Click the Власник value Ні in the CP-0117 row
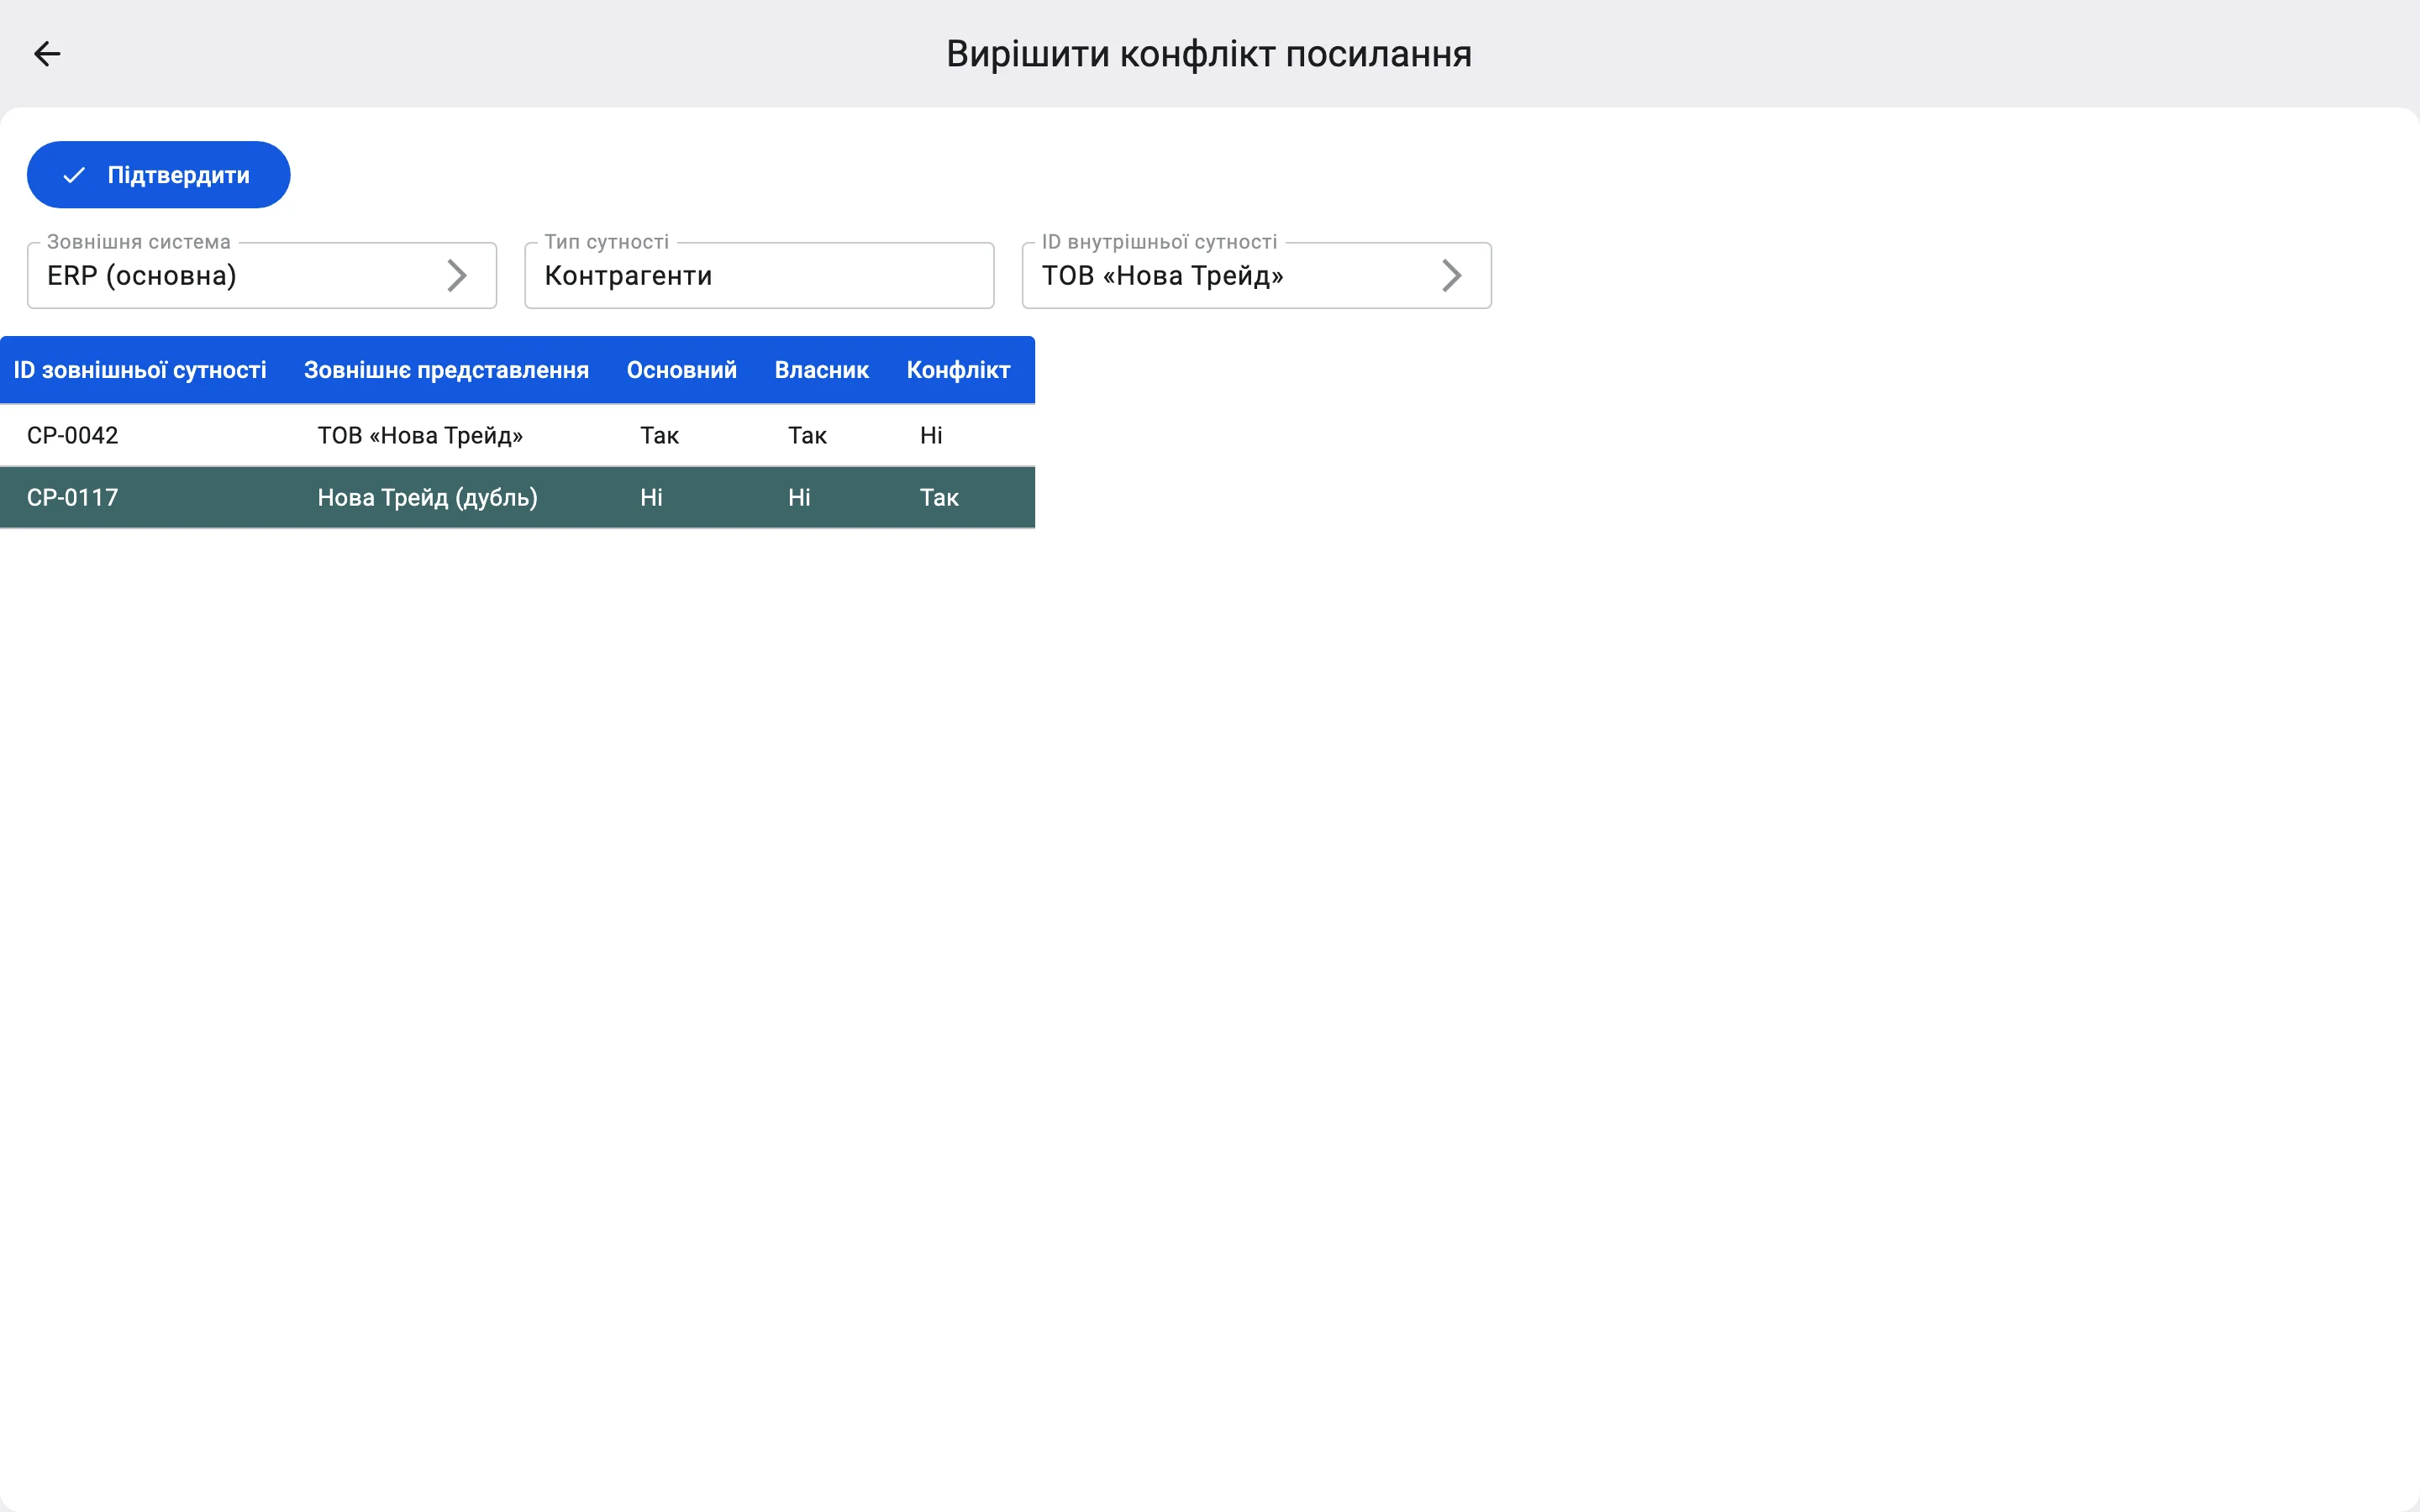 point(799,497)
